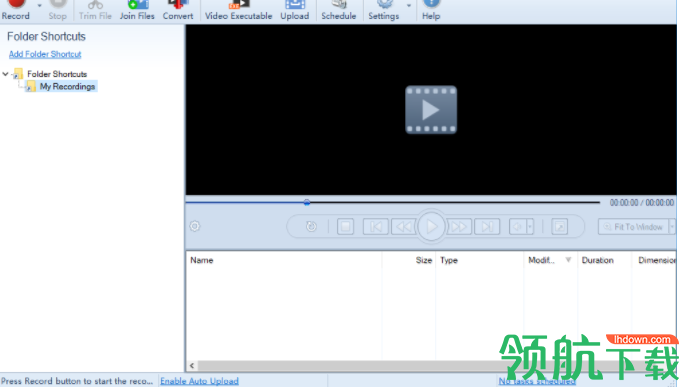This screenshot has height=387, width=679.
Task: Rewind the video playback
Action: (x=404, y=226)
